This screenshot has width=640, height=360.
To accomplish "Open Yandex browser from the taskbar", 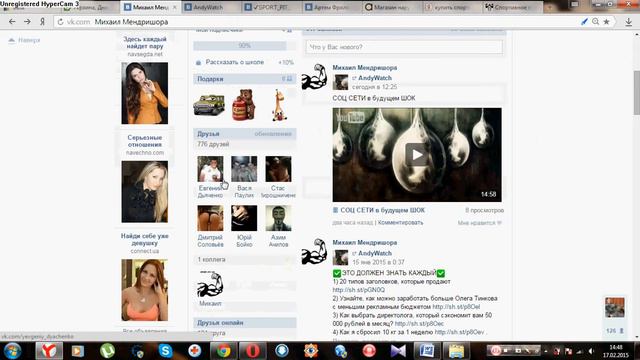I will coord(49,351).
